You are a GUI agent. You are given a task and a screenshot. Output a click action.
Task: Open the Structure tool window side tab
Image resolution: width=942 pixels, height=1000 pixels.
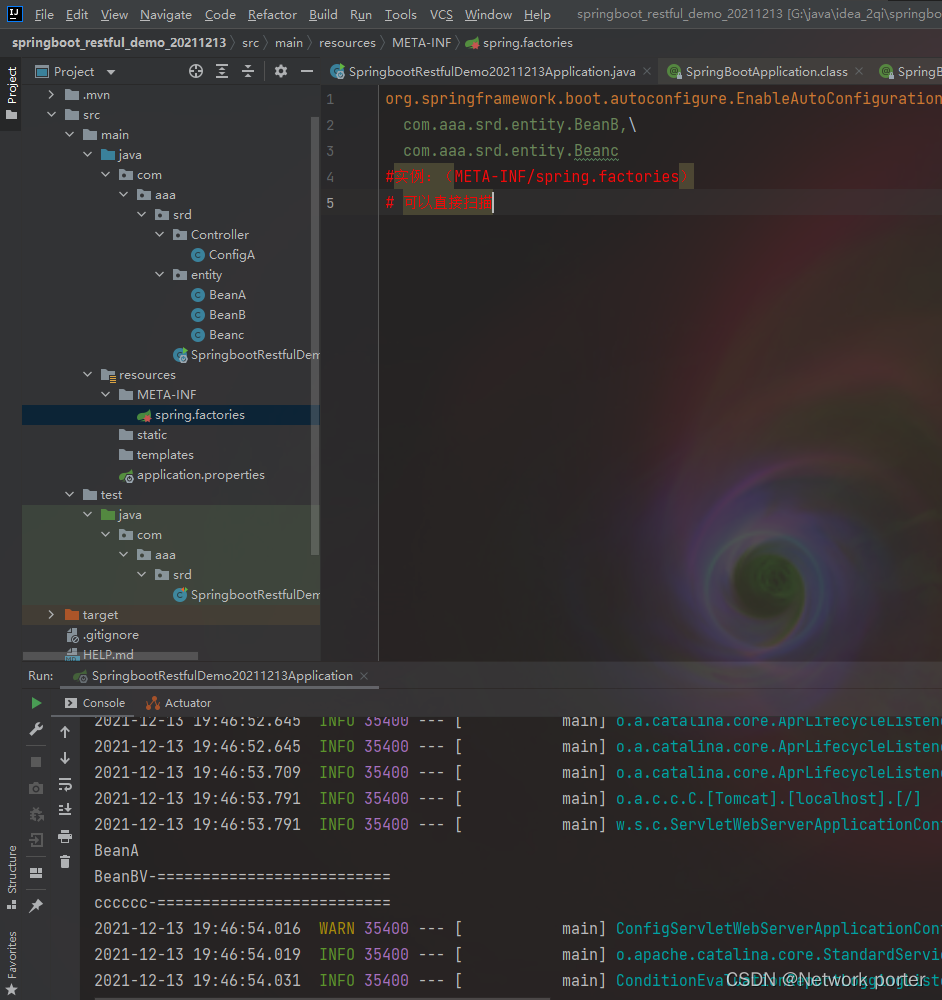click(11, 877)
